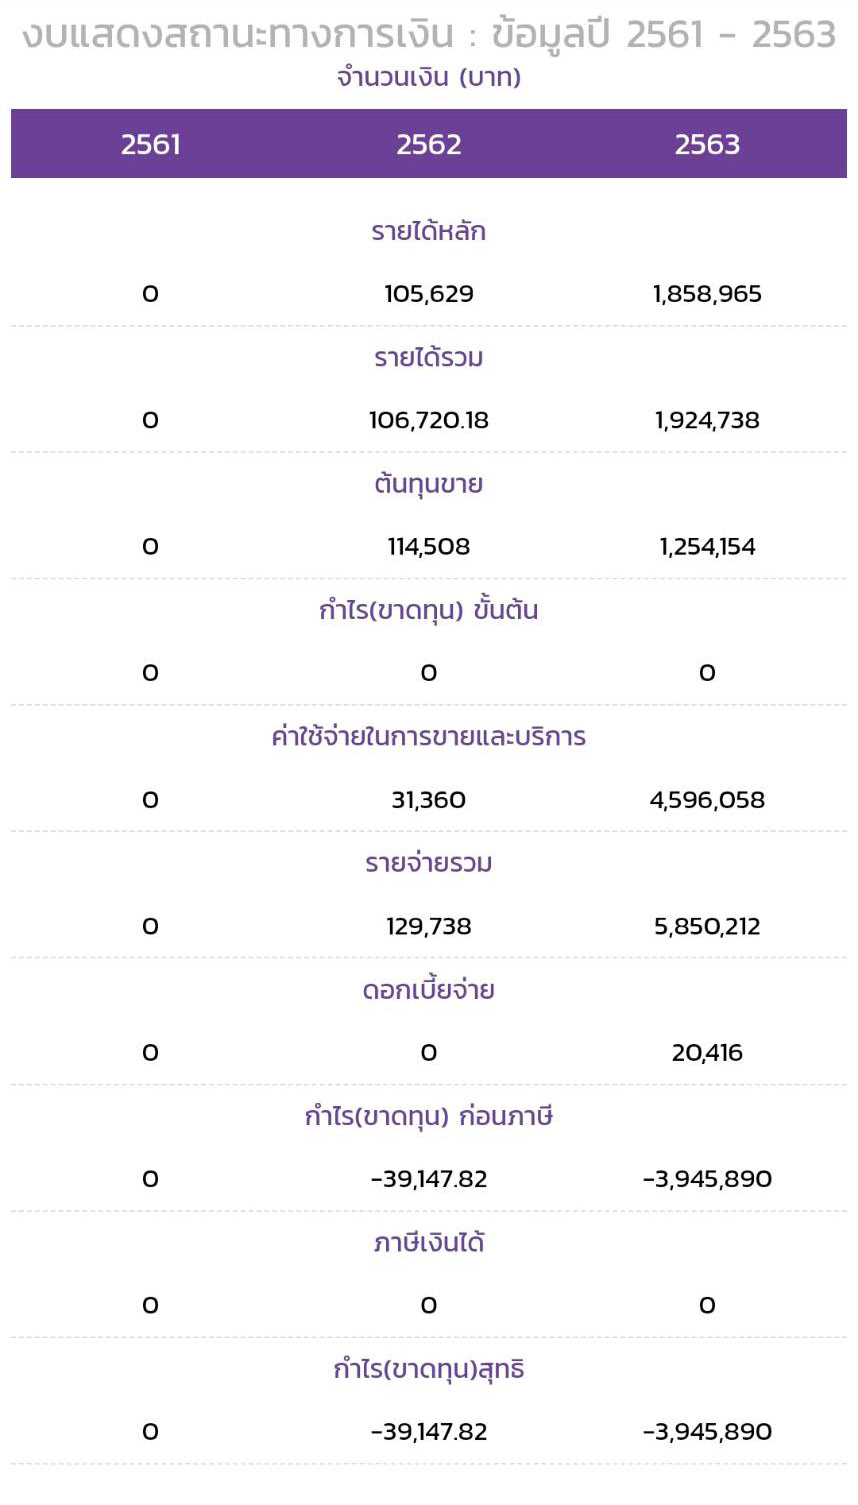The height and width of the screenshot is (1505, 858).
Task: Select the 20,416 interest expense value
Action: [x=707, y=1053]
